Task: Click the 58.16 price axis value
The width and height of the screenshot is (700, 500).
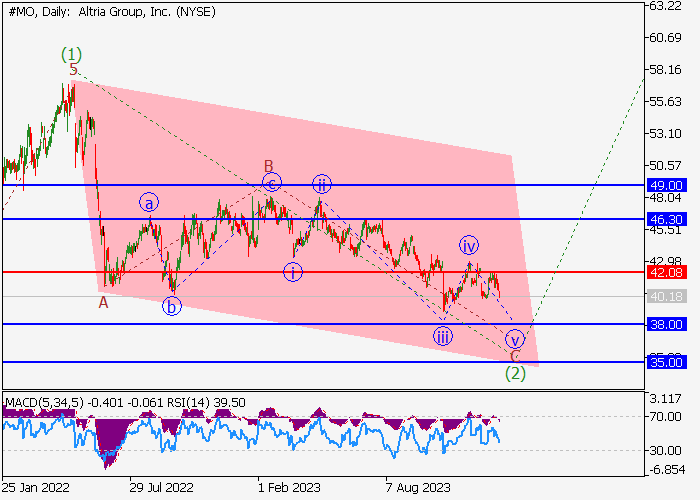Action: pos(665,70)
